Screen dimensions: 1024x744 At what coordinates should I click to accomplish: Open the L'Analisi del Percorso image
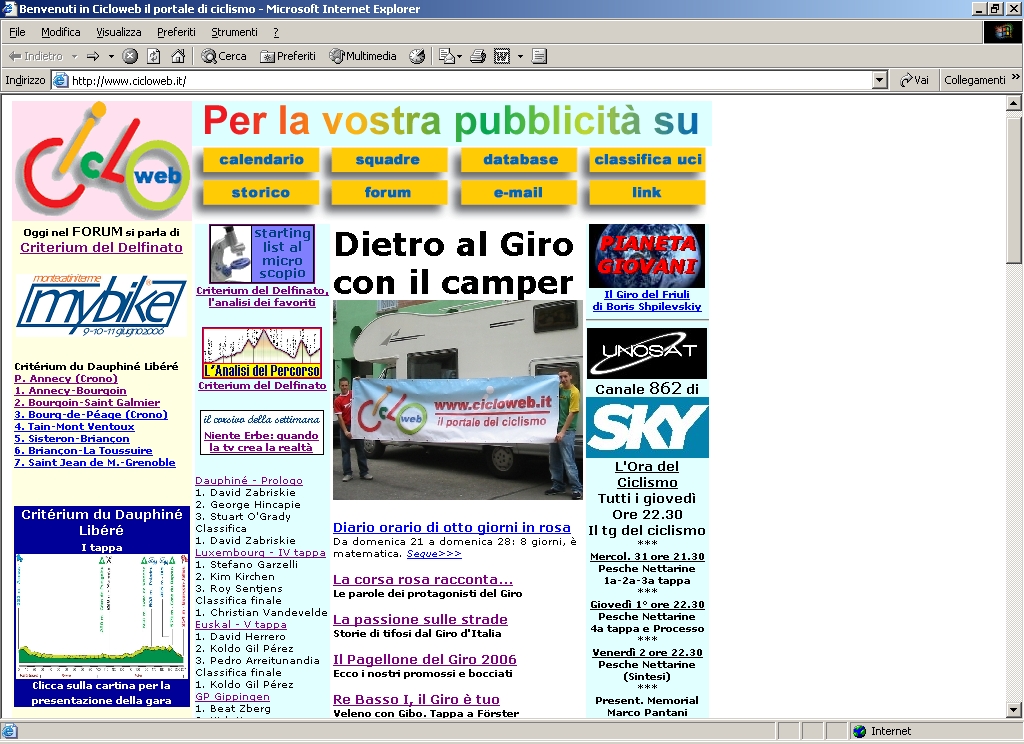point(262,353)
